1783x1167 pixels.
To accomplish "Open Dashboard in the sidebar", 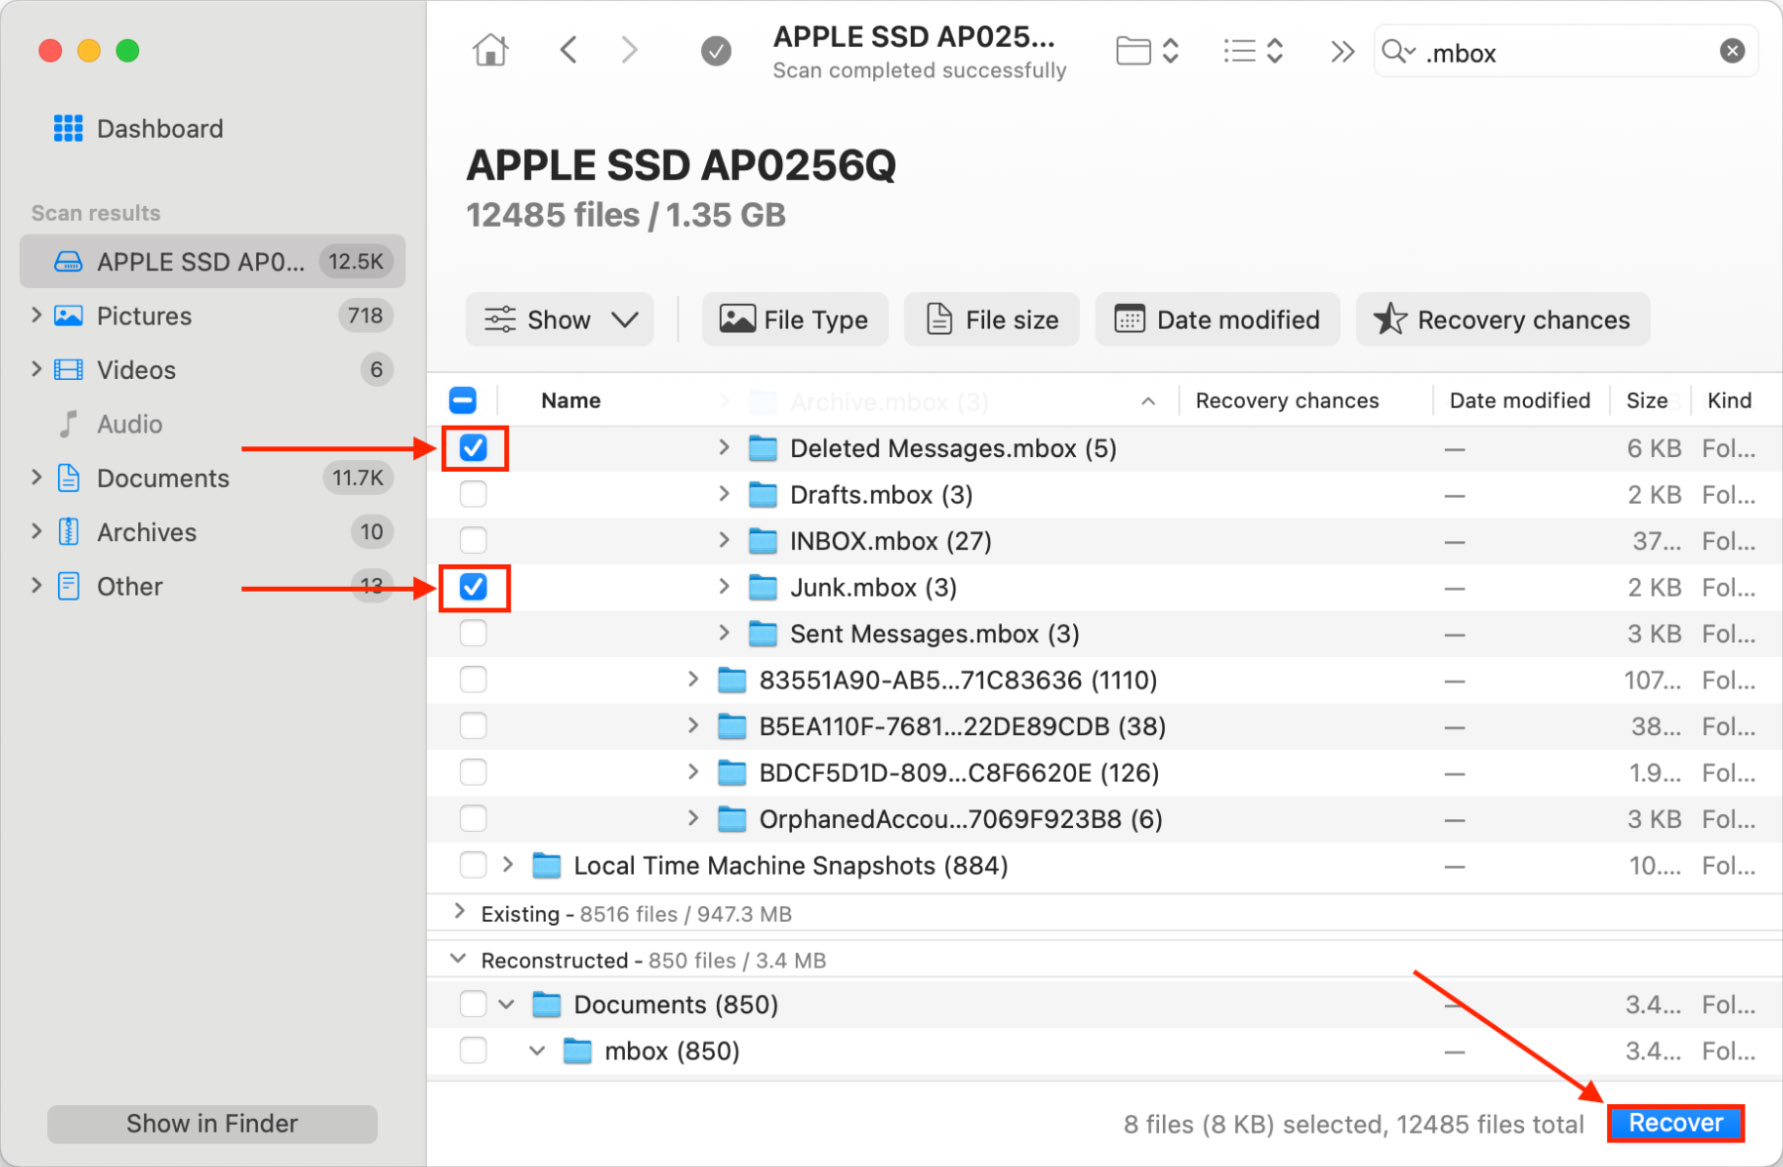I will tap(159, 129).
